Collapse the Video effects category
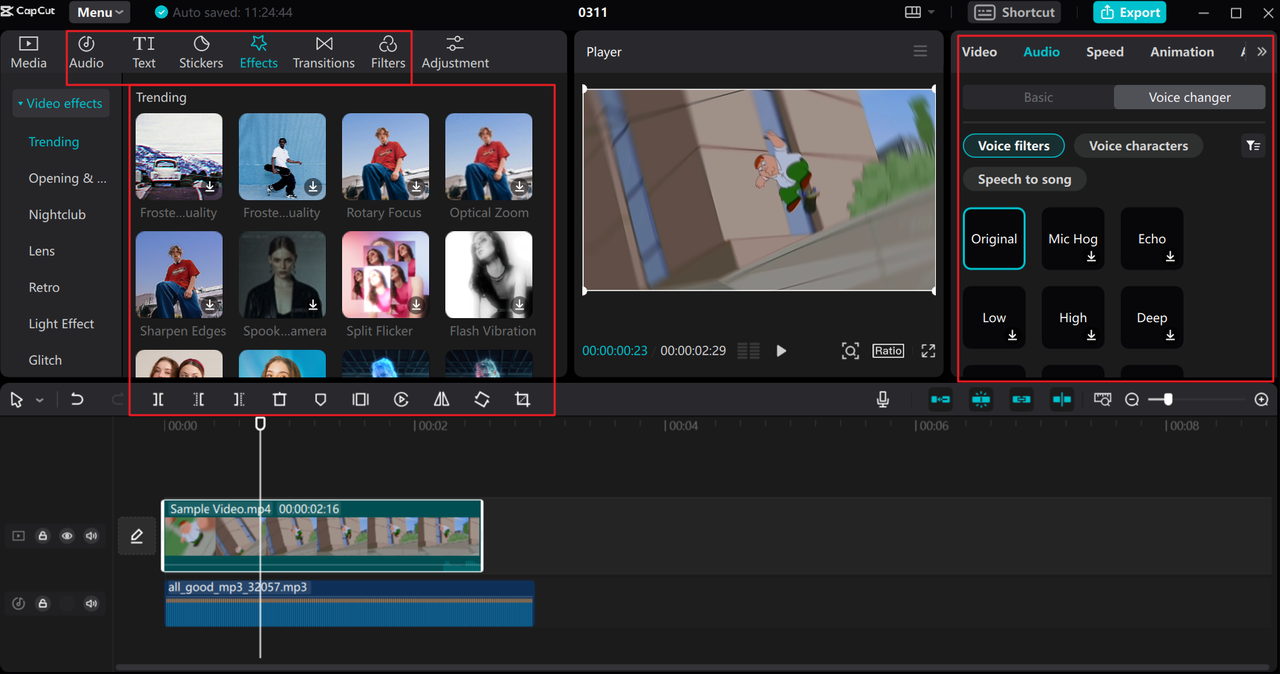Viewport: 1280px width, 674px height. (61, 103)
